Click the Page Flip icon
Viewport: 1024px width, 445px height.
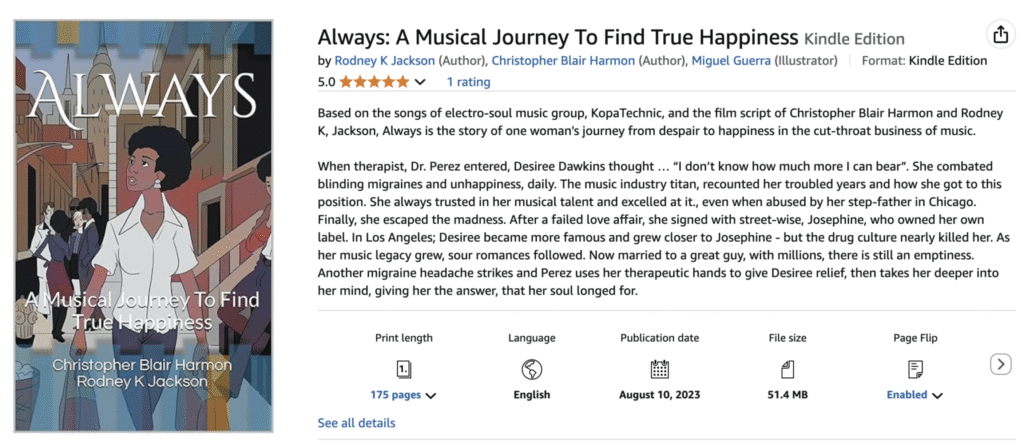click(914, 369)
